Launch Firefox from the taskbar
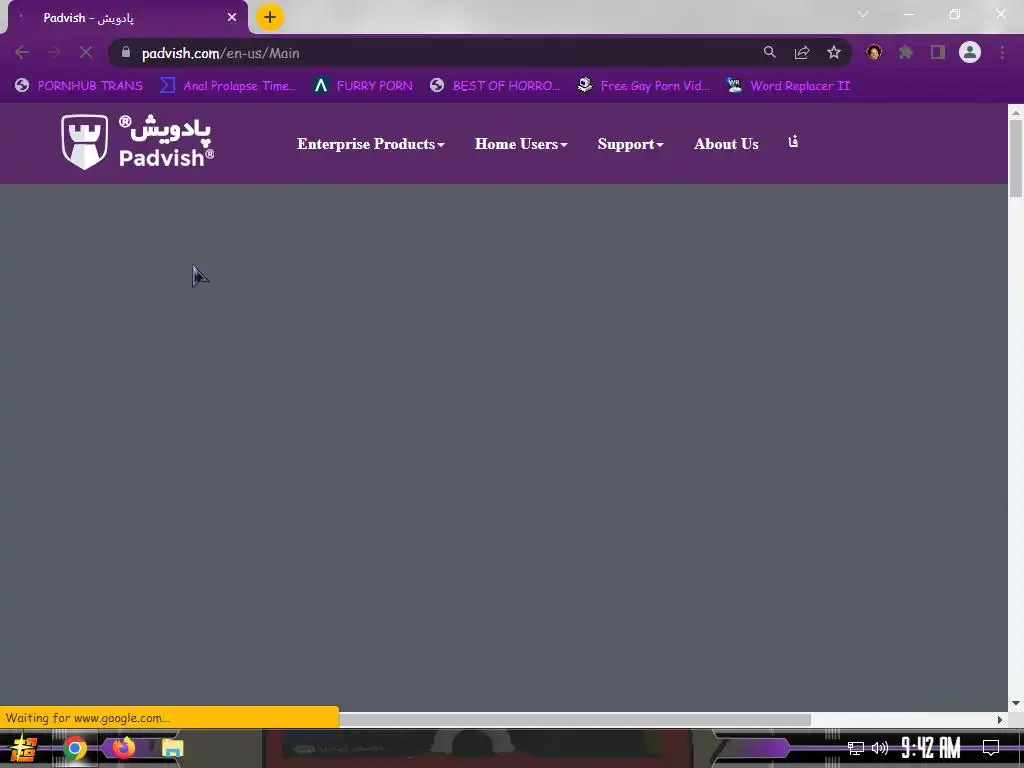Viewport: 1024px width, 768px height. tap(123, 747)
